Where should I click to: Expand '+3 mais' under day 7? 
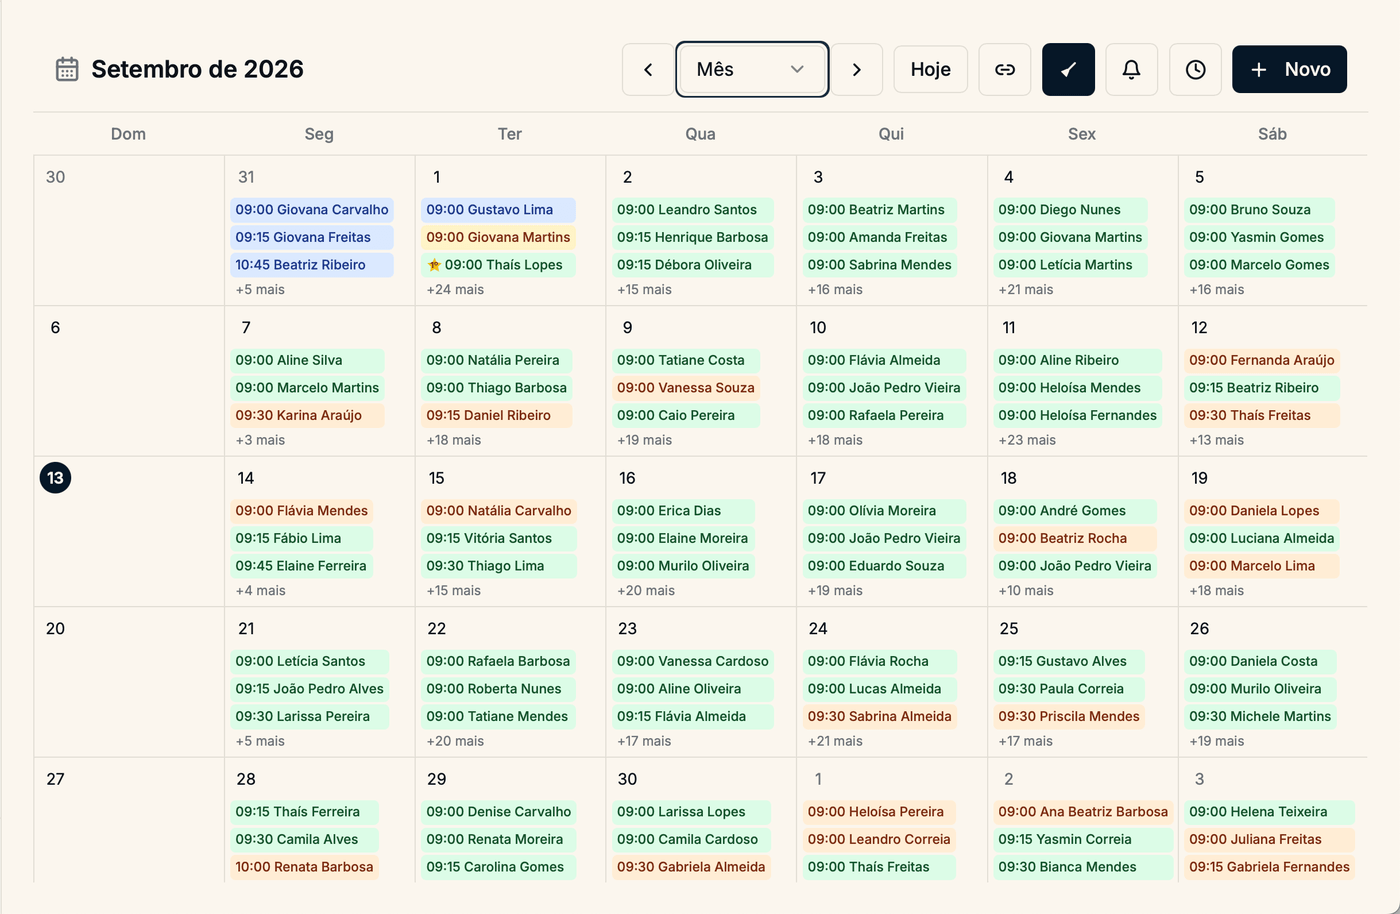click(x=260, y=440)
